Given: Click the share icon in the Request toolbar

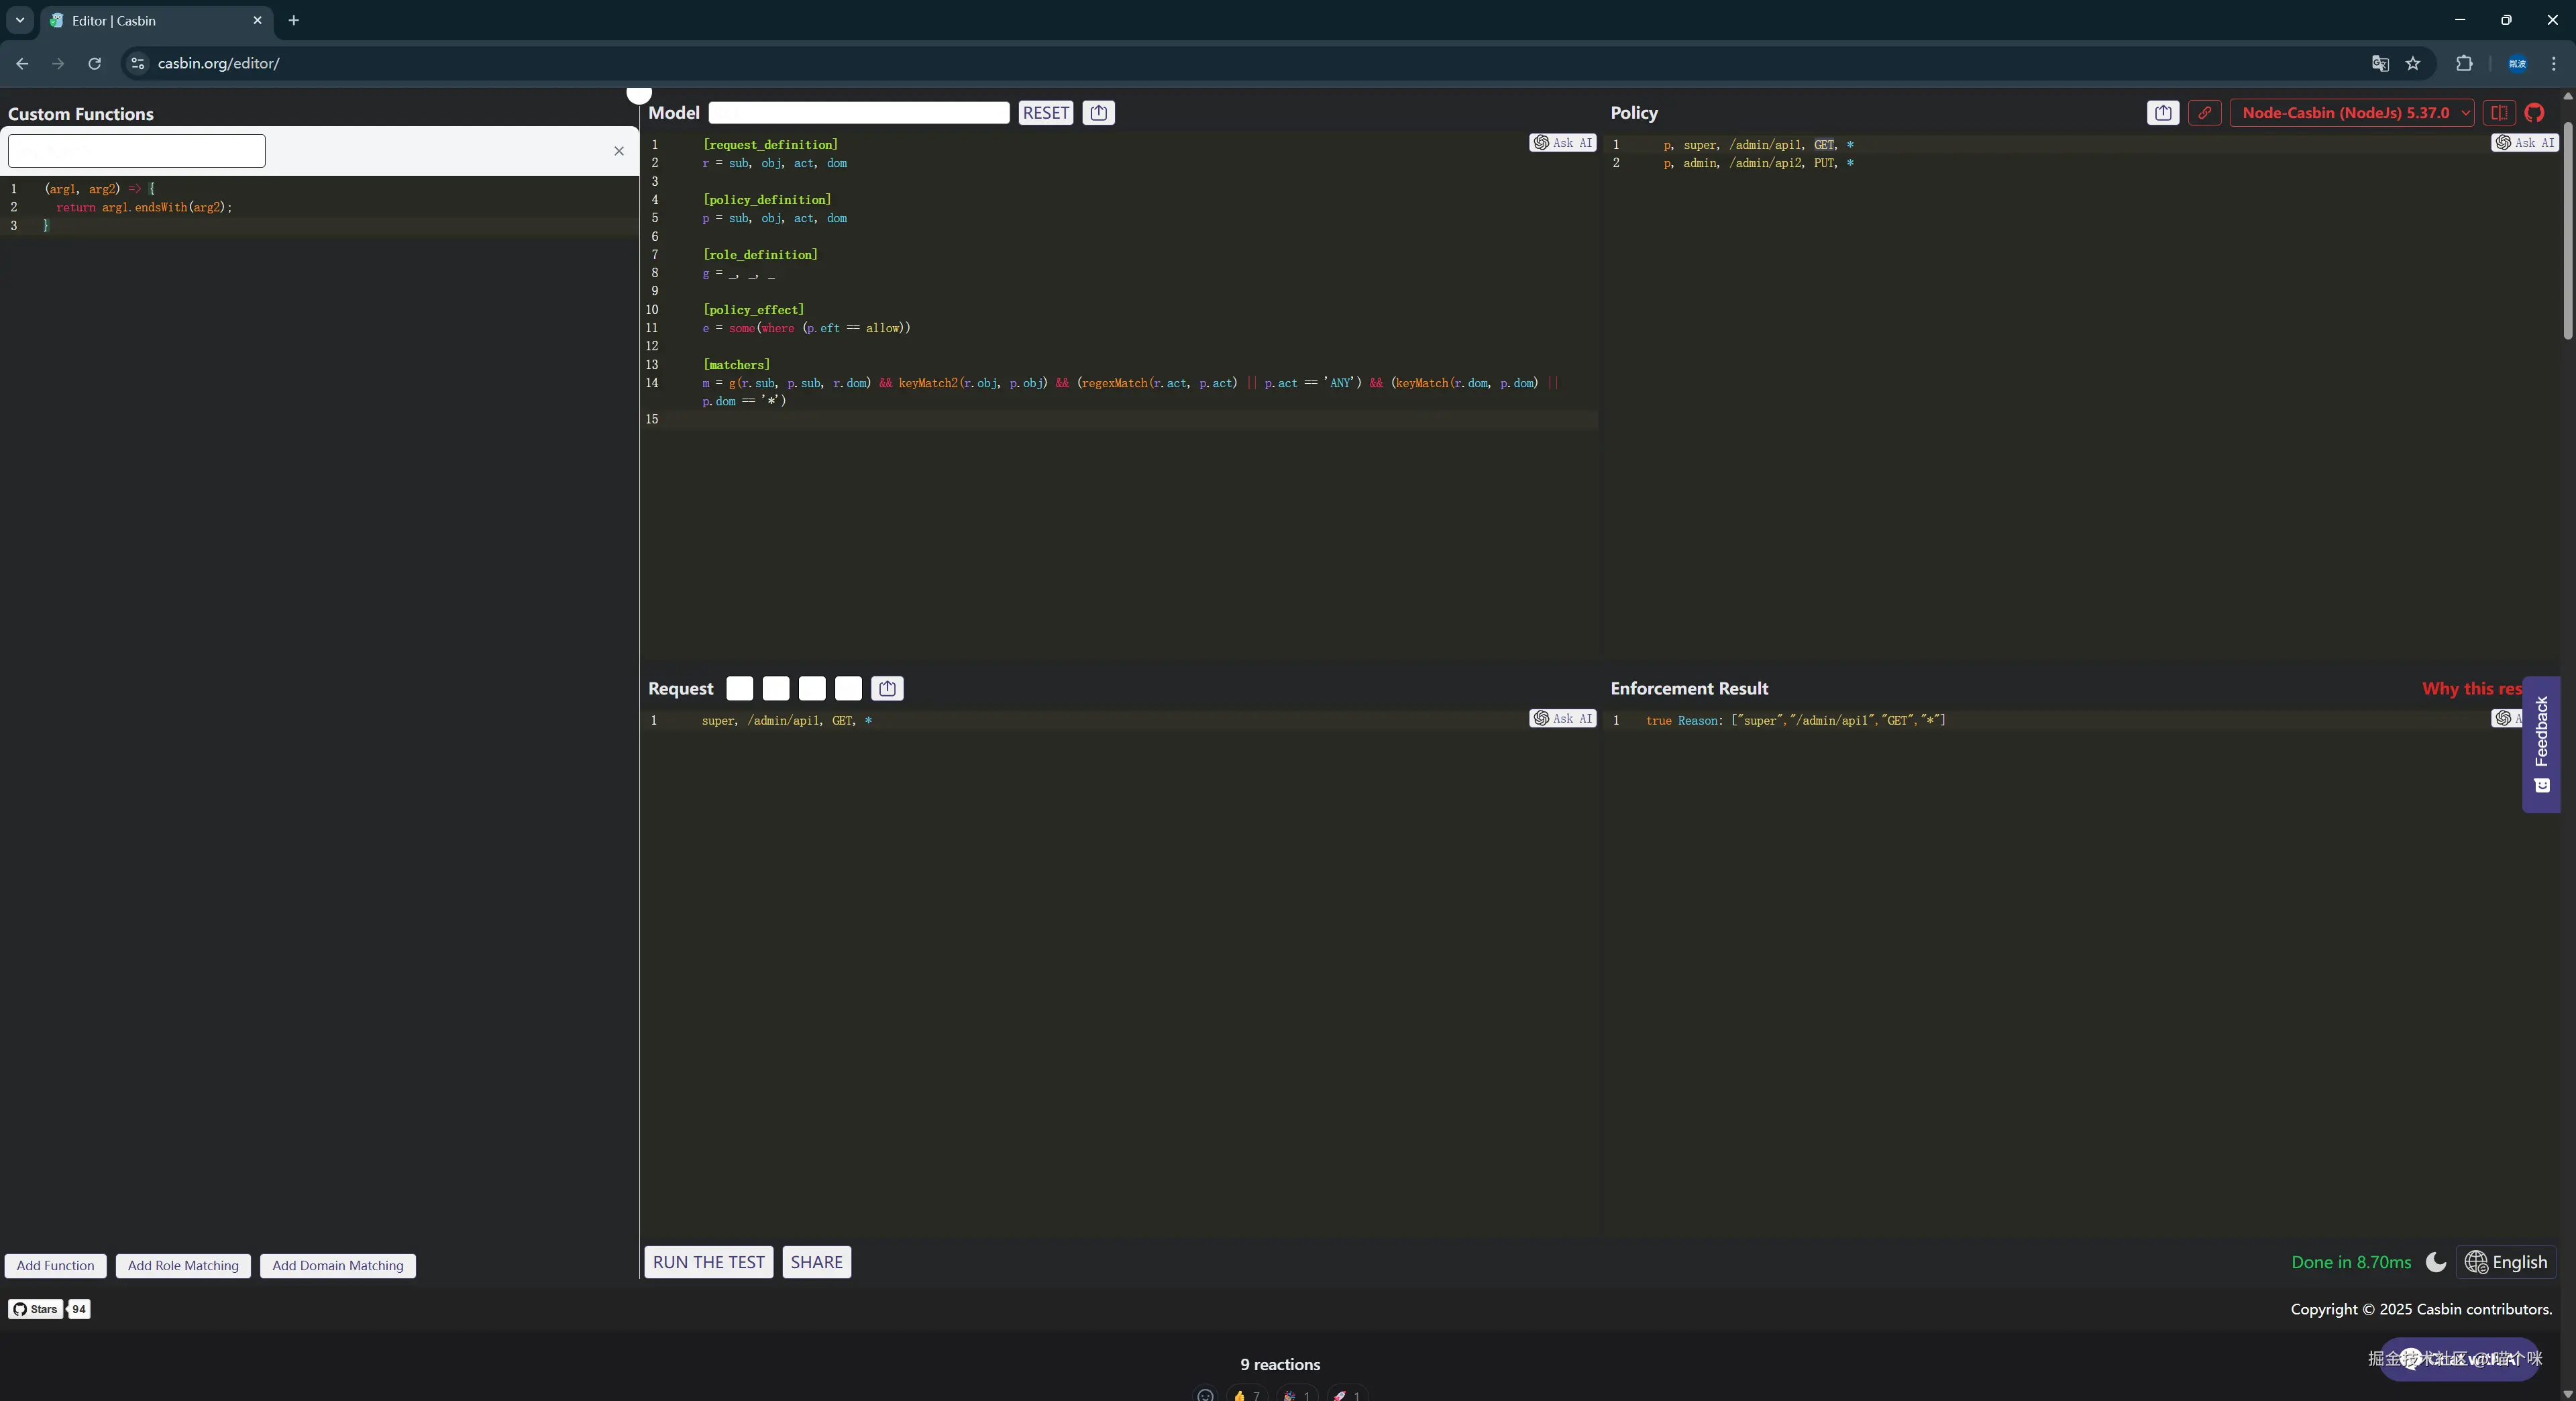Looking at the screenshot, I should (x=886, y=688).
